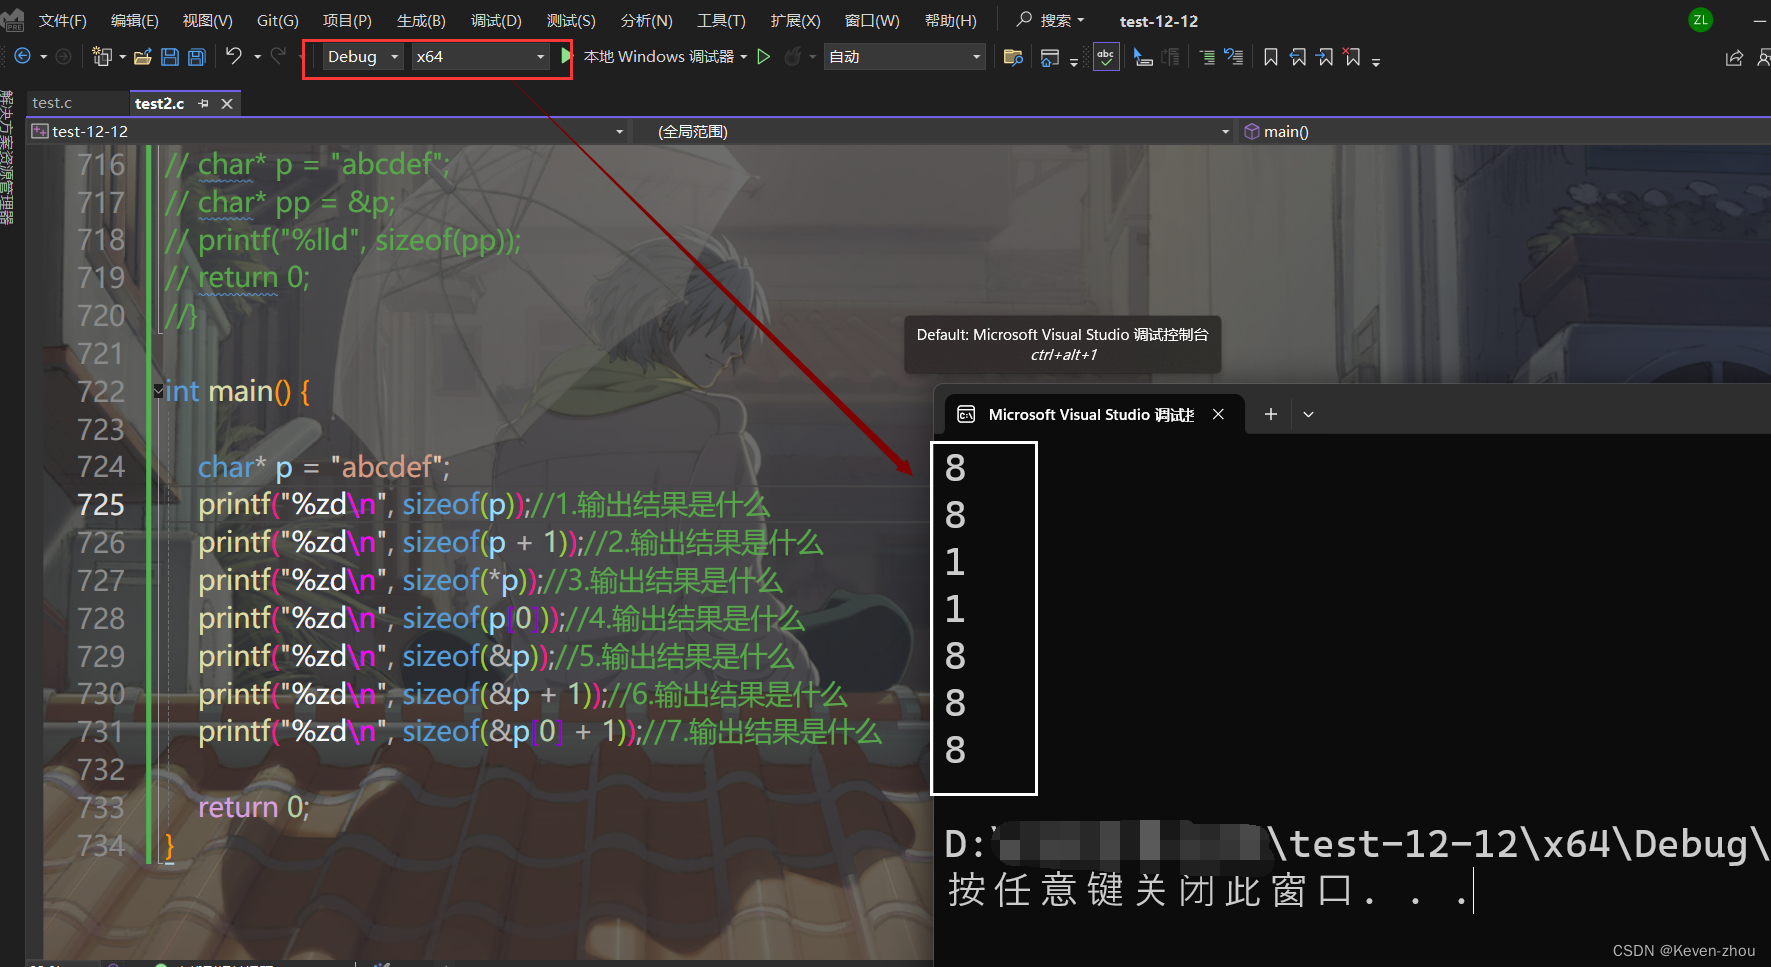The image size is (1771, 967).
Task: Click the ZL account avatar
Action: (1700, 20)
